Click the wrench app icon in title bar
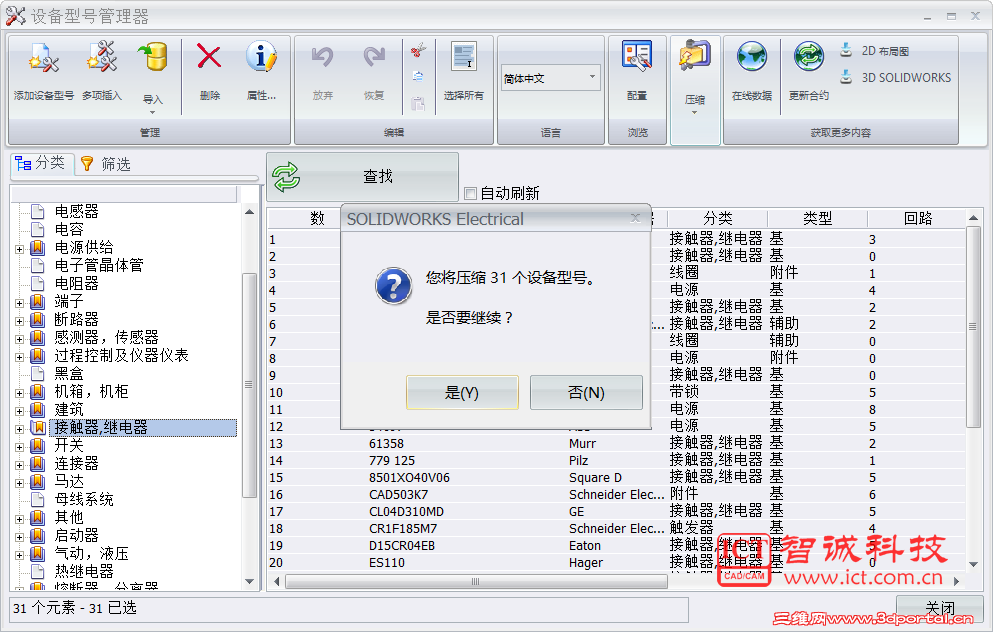993x632 pixels. [x=15, y=15]
